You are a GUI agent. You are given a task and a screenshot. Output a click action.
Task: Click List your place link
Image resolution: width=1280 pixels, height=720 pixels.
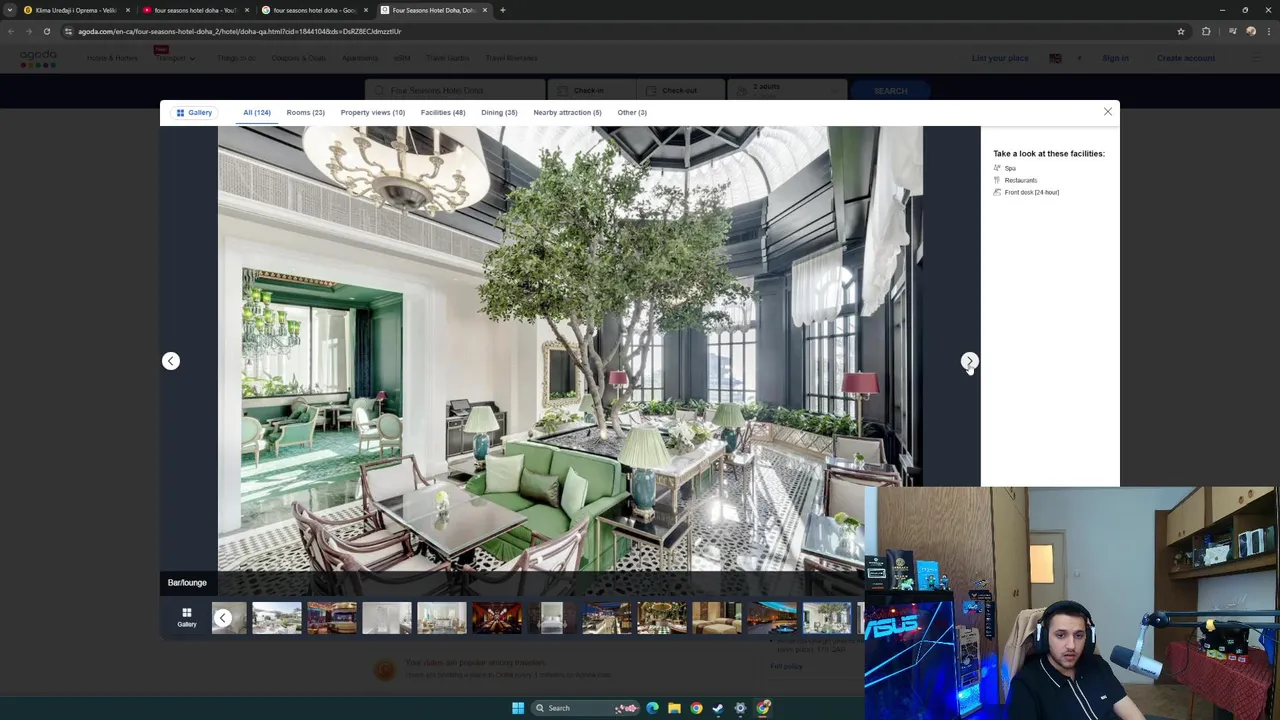pos(1000,58)
